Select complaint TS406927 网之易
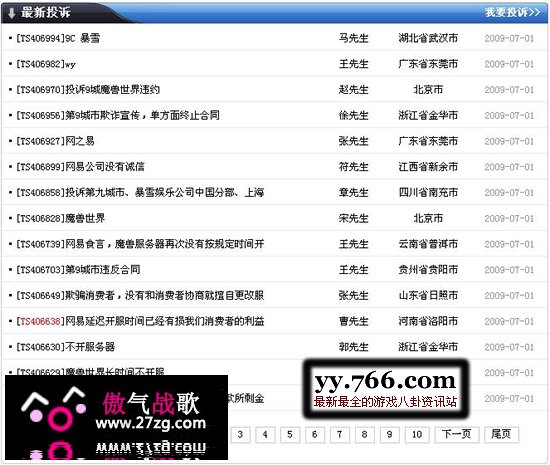550x465 pixels. pos(55,141)
